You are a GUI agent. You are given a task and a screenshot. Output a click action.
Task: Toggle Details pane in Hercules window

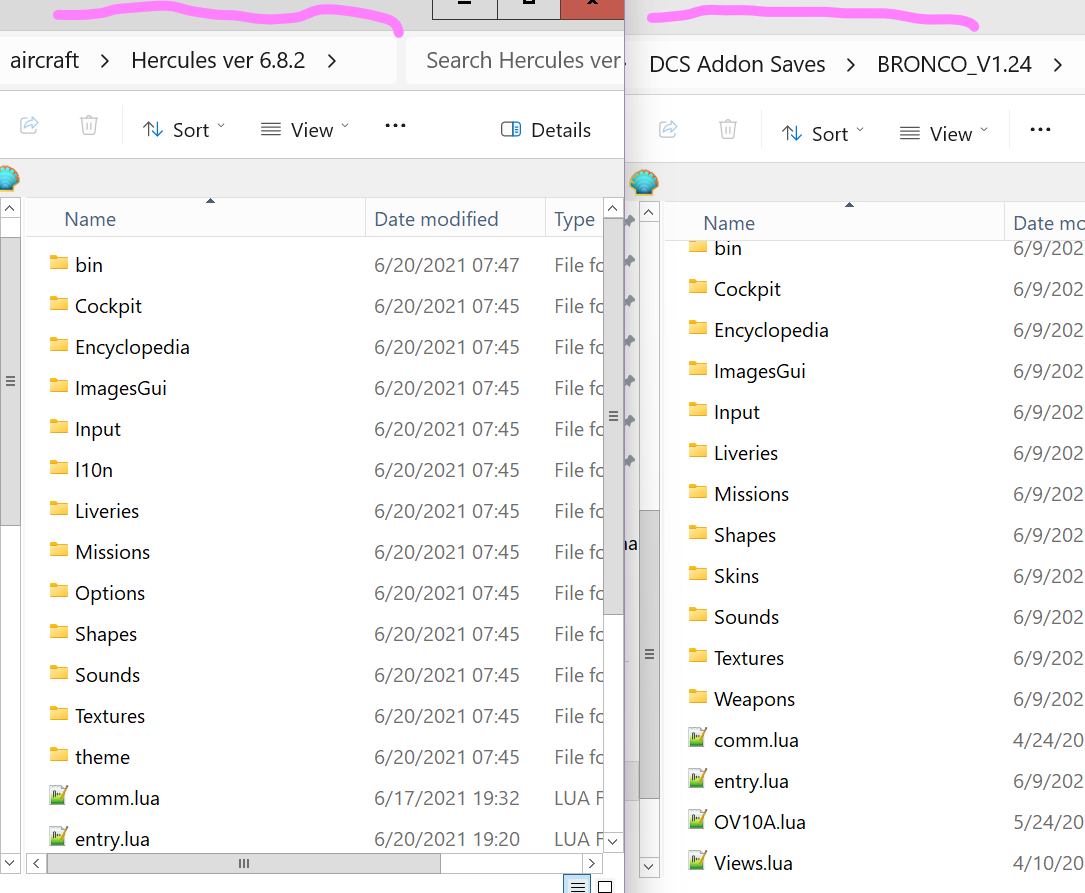coord(545,129)
